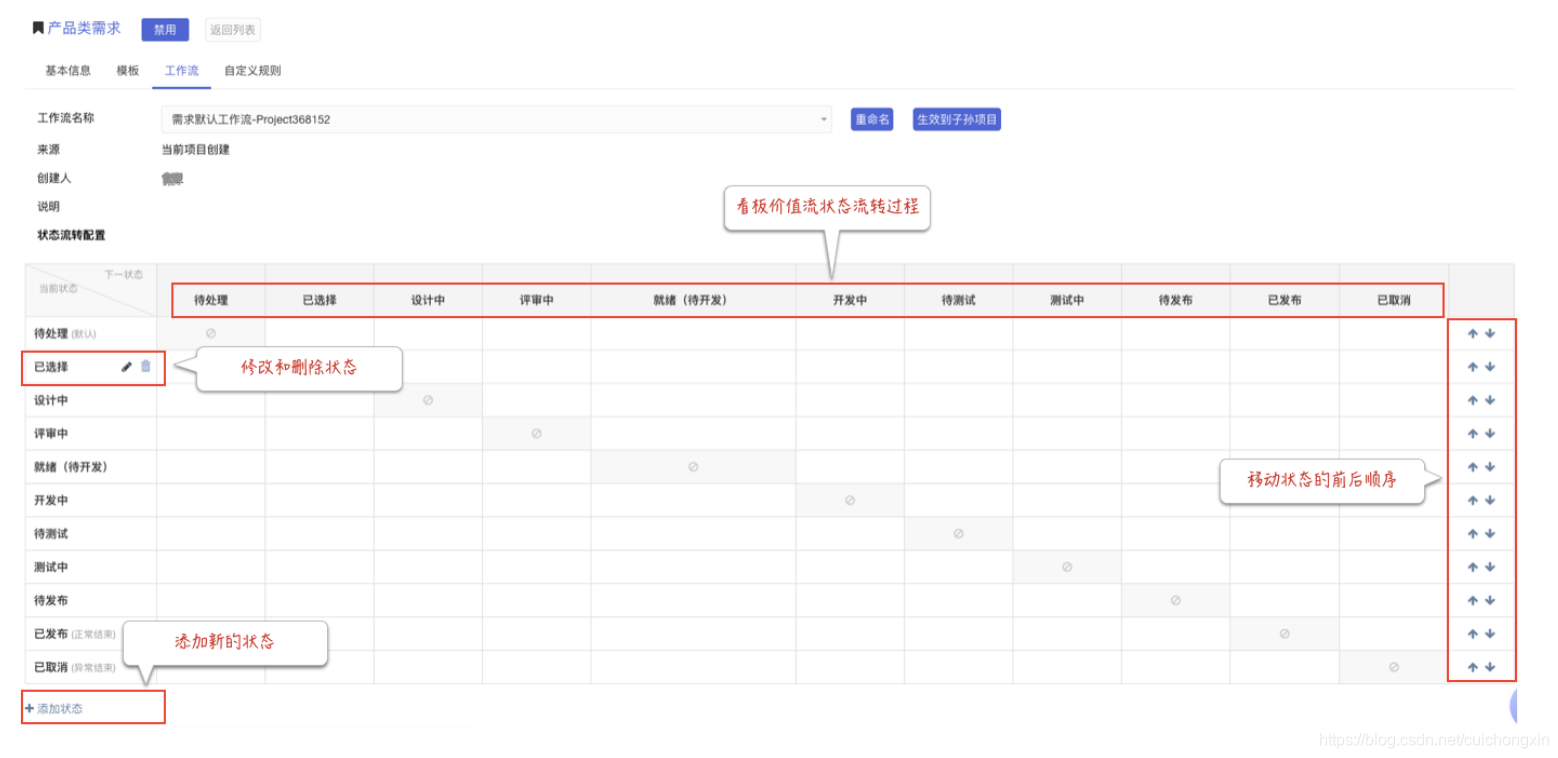The width and height of the screenshot is (1558, 758).
Task: Toggle transition 已选择 row to 设计中 column
Action: (x=428, y=367)
